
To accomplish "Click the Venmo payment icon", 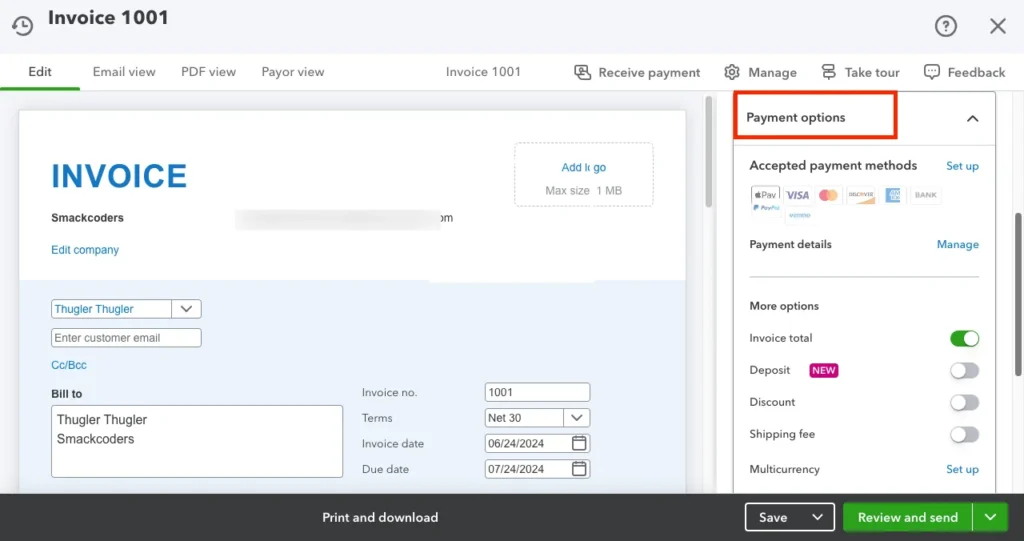I will click(799, 215).
